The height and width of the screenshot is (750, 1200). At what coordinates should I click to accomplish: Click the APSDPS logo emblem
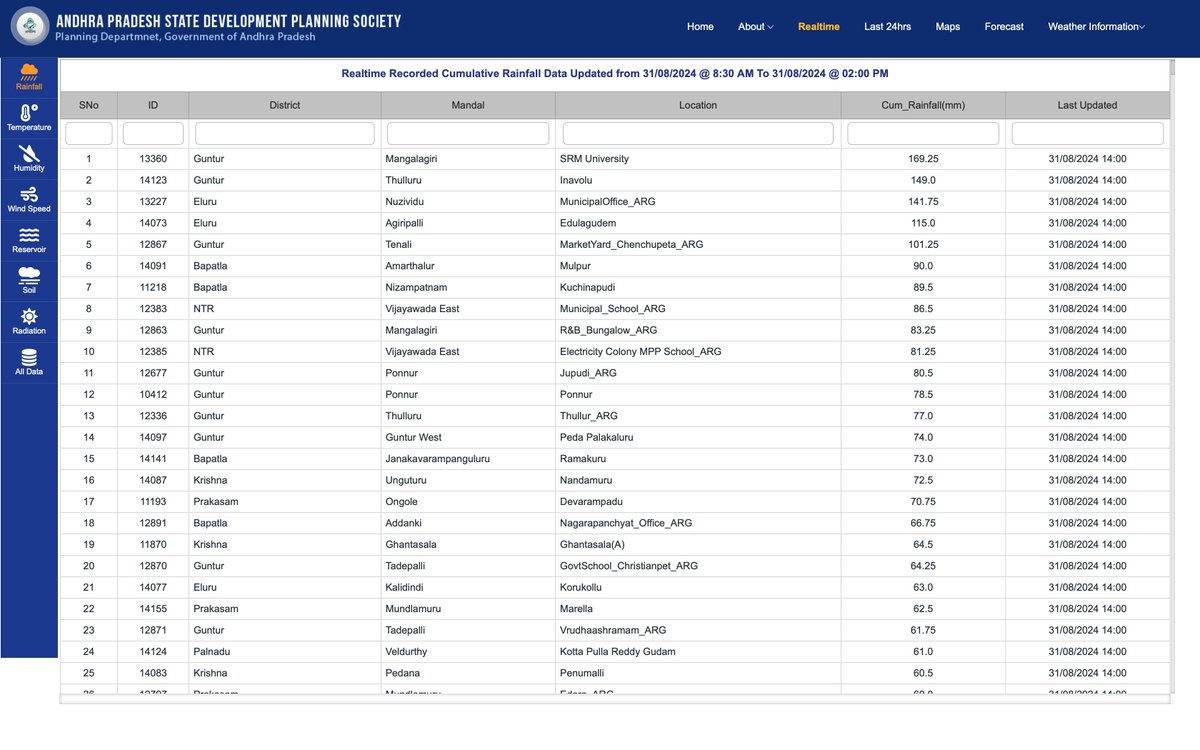[x=30, y=27]
